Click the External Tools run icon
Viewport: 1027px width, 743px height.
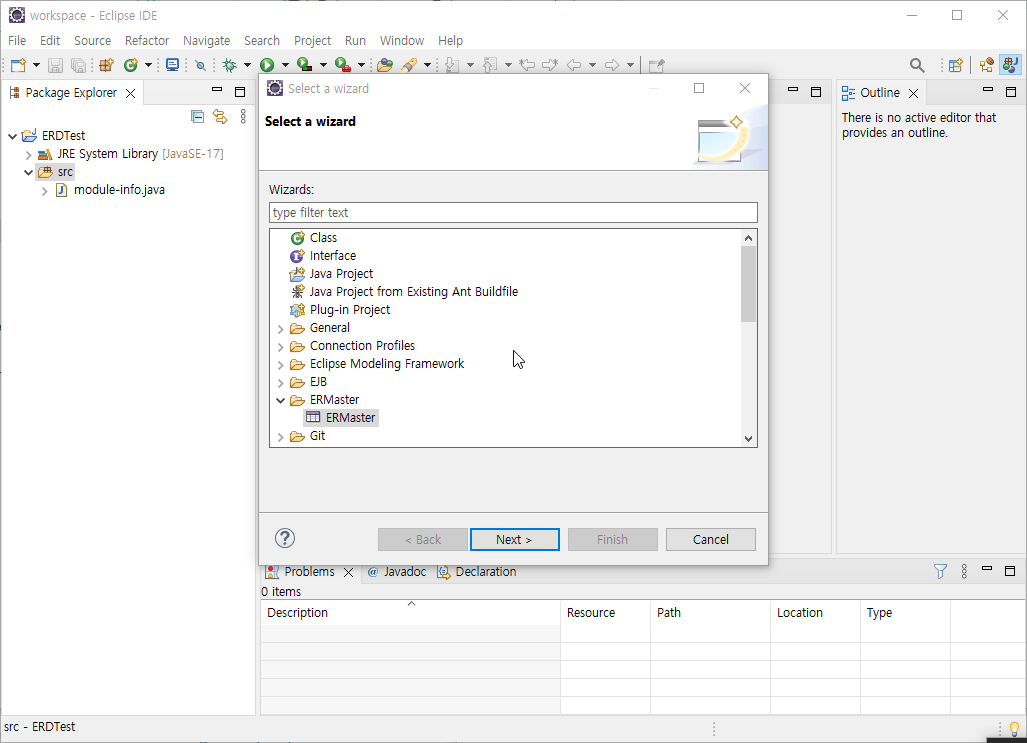[342, 65]
